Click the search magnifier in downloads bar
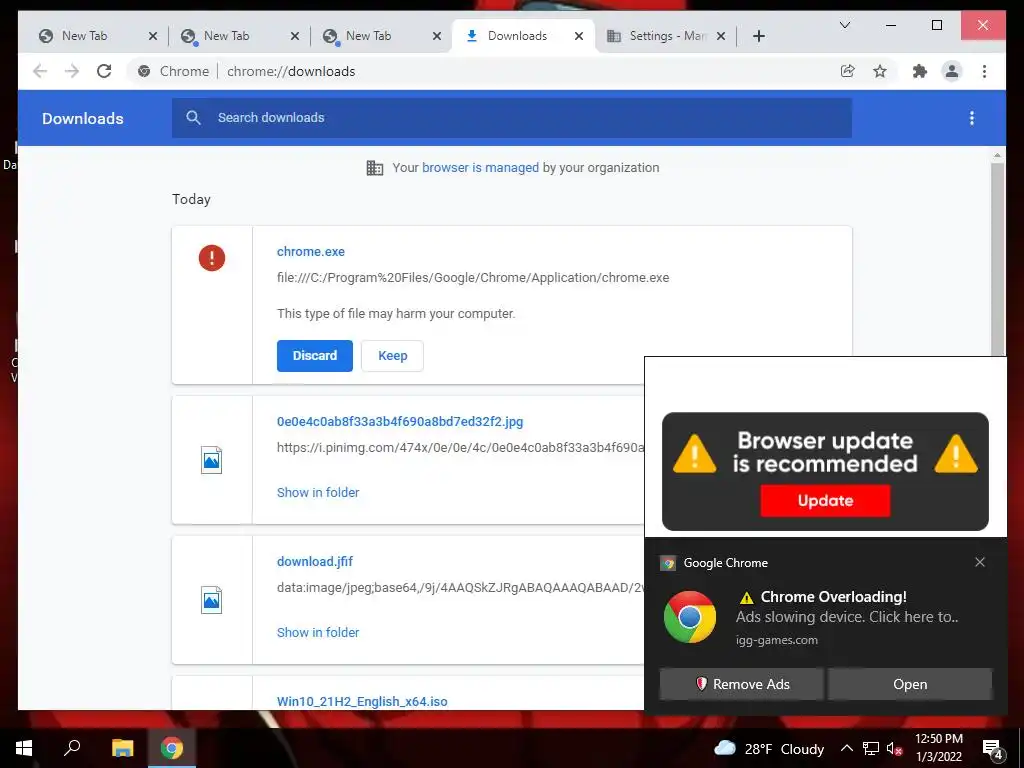The image size is (1024, 768). 193,118
